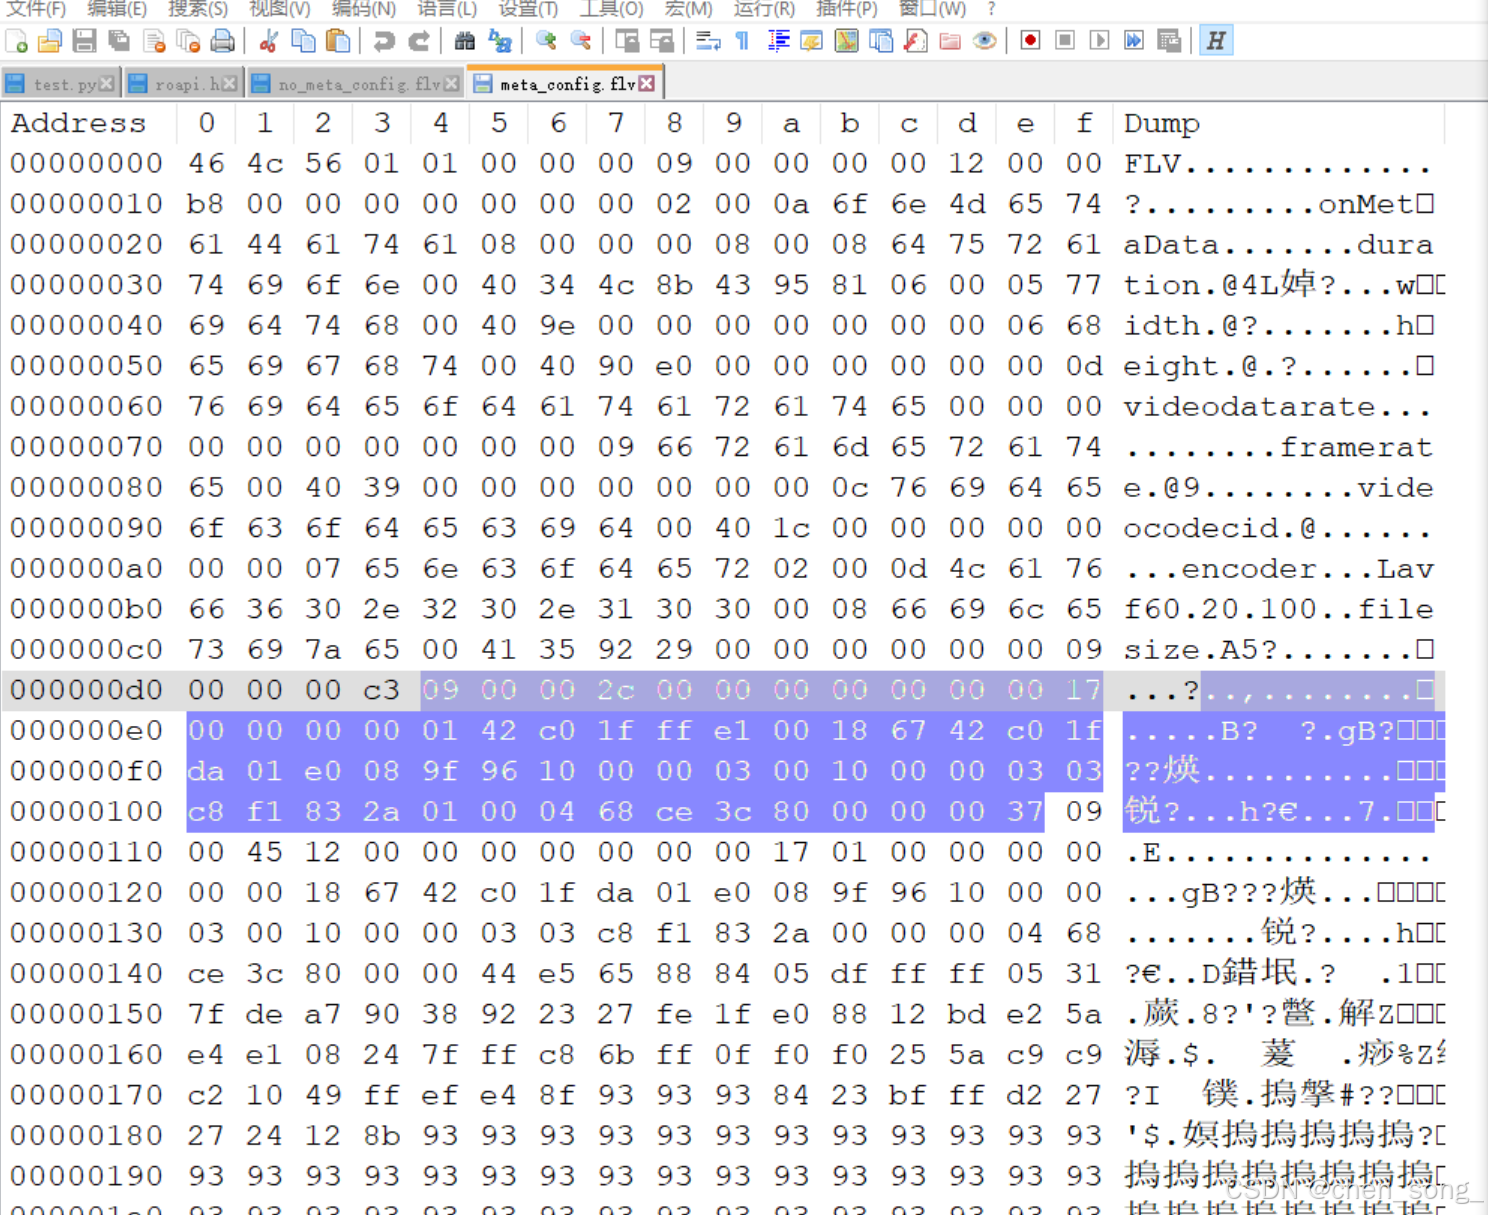The height and width of the screenshot is (1215, 1488).
Task: Select the meta_config.flv tab
Action: (566, 84)
